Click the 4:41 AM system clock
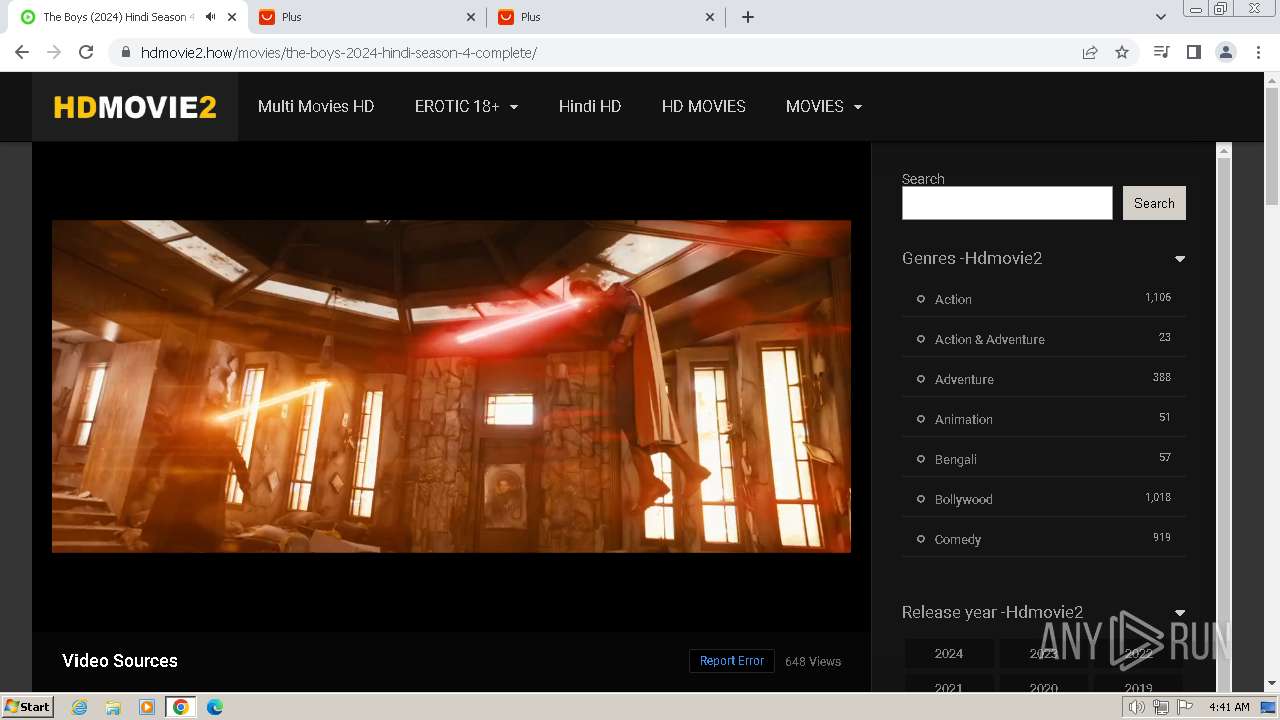 [1229, 707]
